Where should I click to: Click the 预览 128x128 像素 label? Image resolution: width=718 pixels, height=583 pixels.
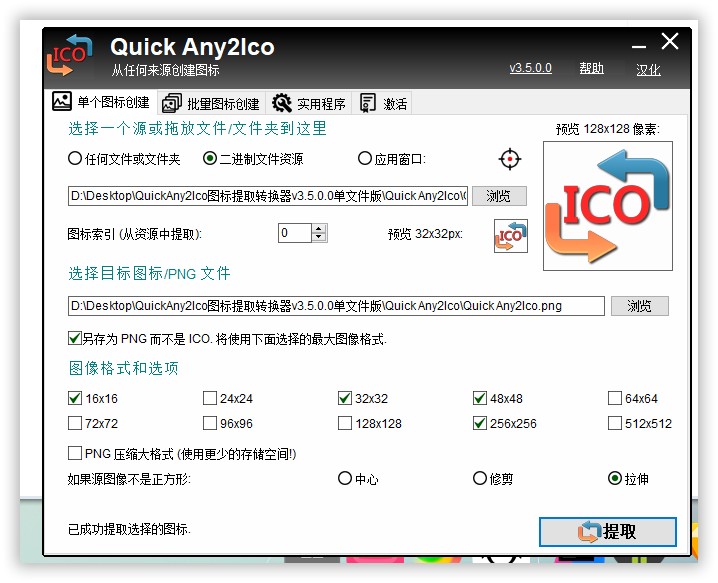pos(608,129)
